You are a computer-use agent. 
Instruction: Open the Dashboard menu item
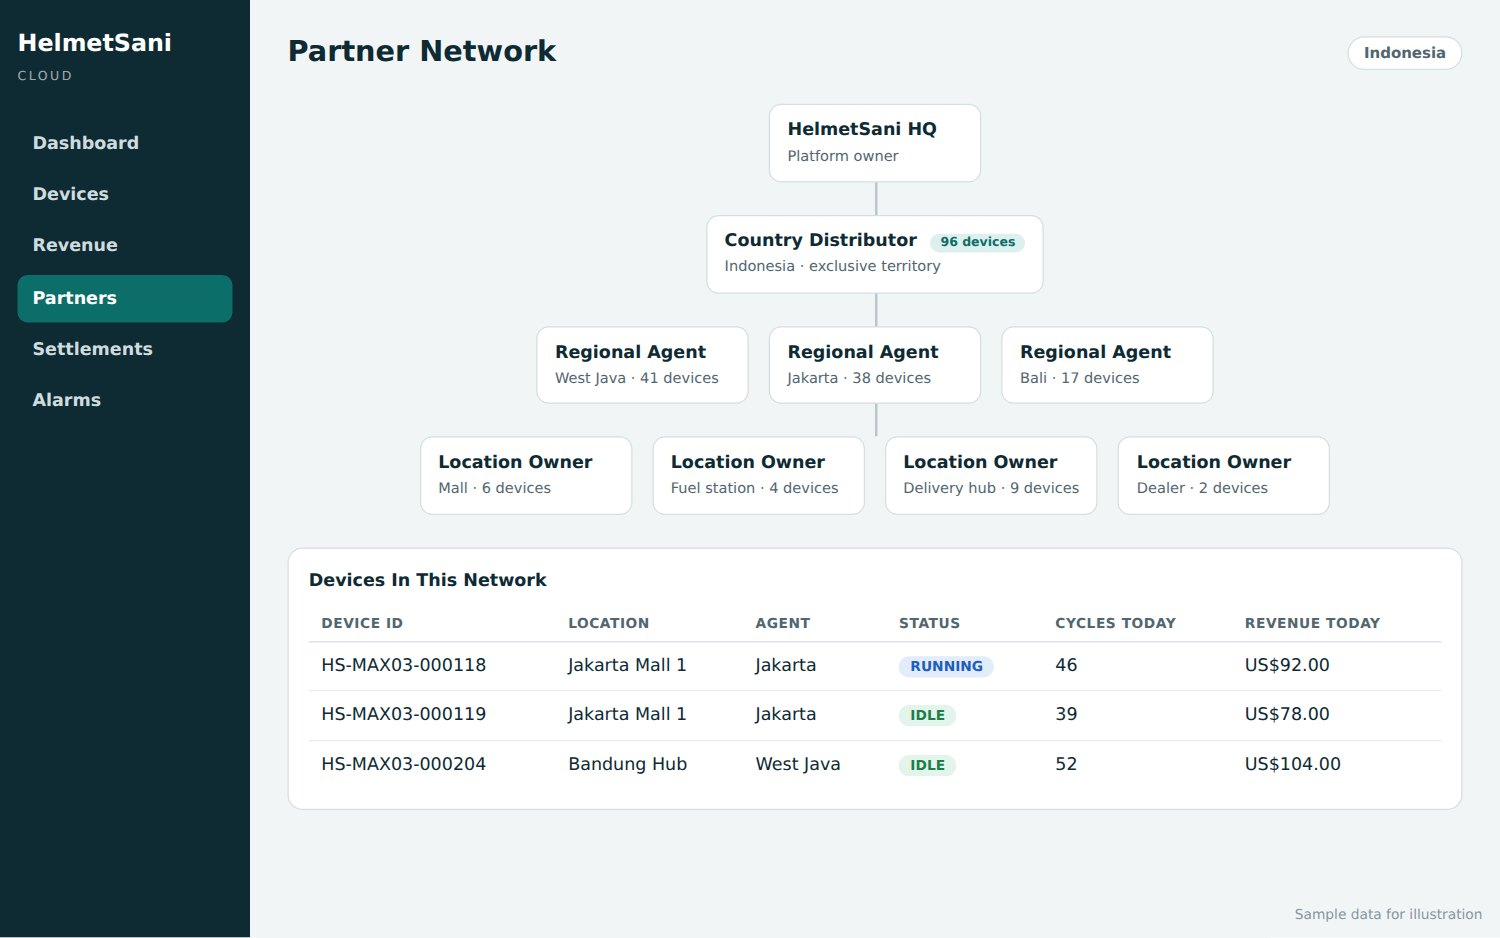pyautogui.click(x=125, y=143)
